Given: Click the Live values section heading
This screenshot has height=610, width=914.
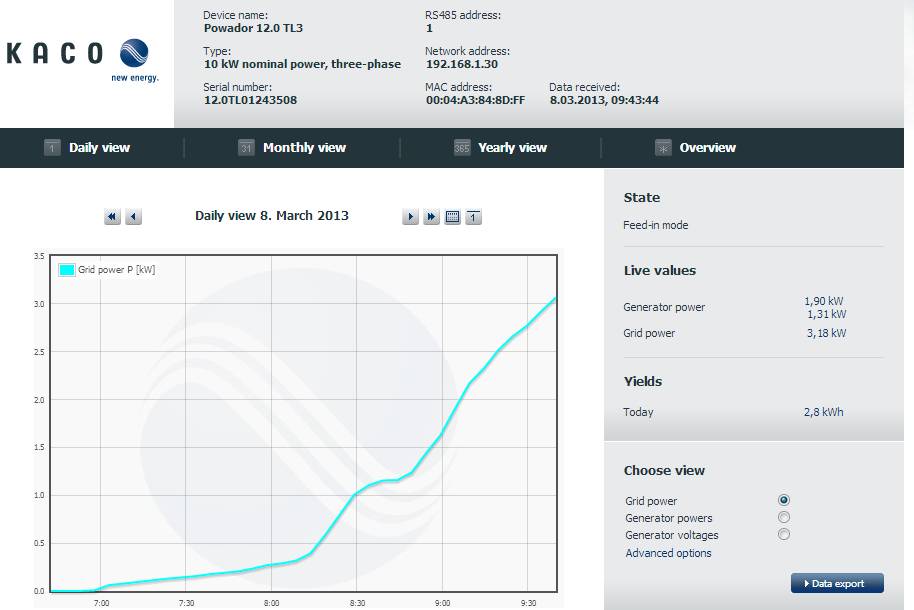Looking at the screenshot, I should 660,271.
